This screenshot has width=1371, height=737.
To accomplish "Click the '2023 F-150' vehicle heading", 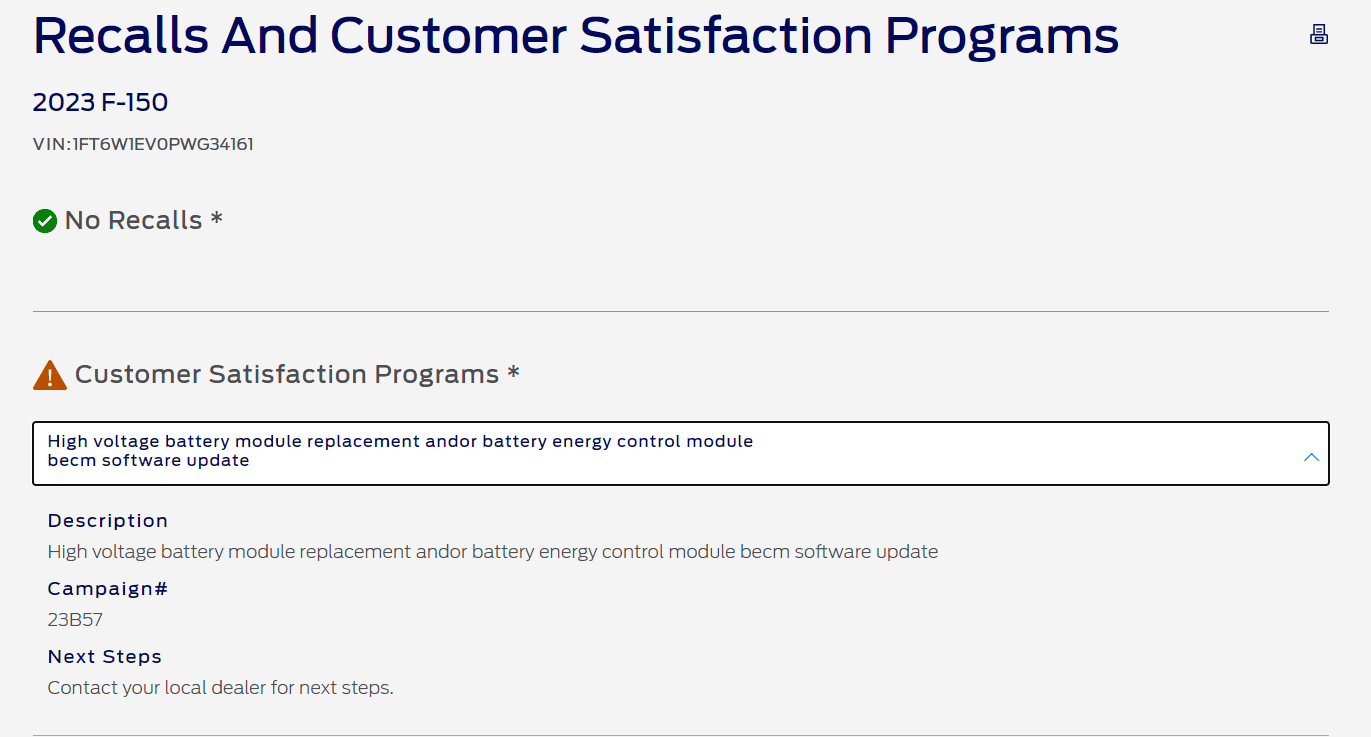I will (x=100, y=103).
